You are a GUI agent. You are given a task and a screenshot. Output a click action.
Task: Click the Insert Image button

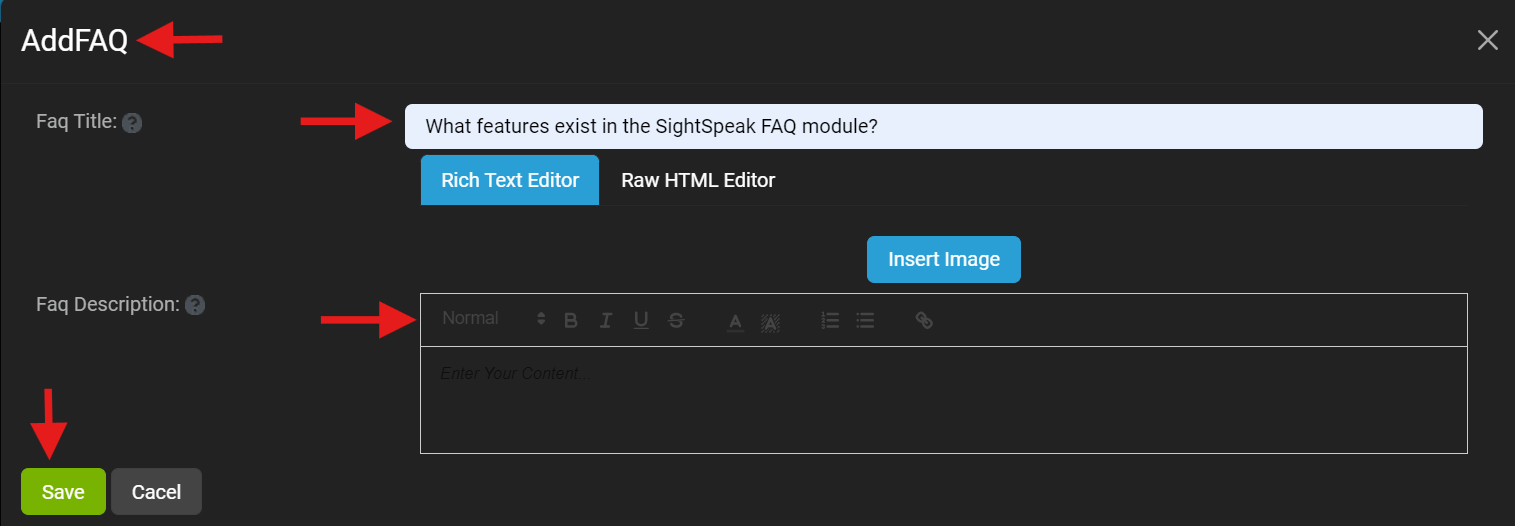(x=944, y=259)
